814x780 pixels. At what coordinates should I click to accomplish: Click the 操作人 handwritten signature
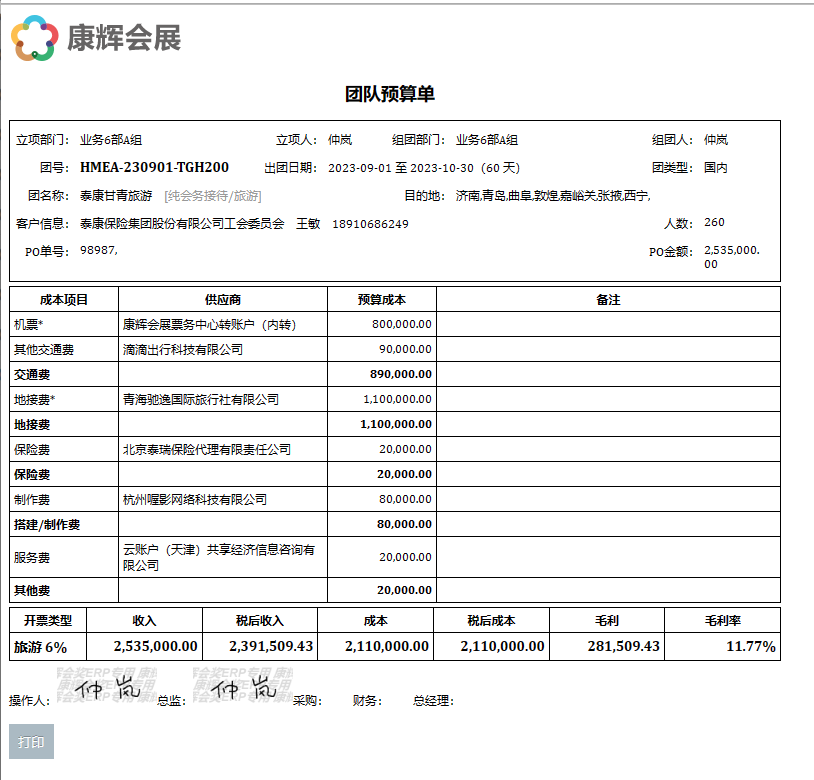tap(105, 689)
